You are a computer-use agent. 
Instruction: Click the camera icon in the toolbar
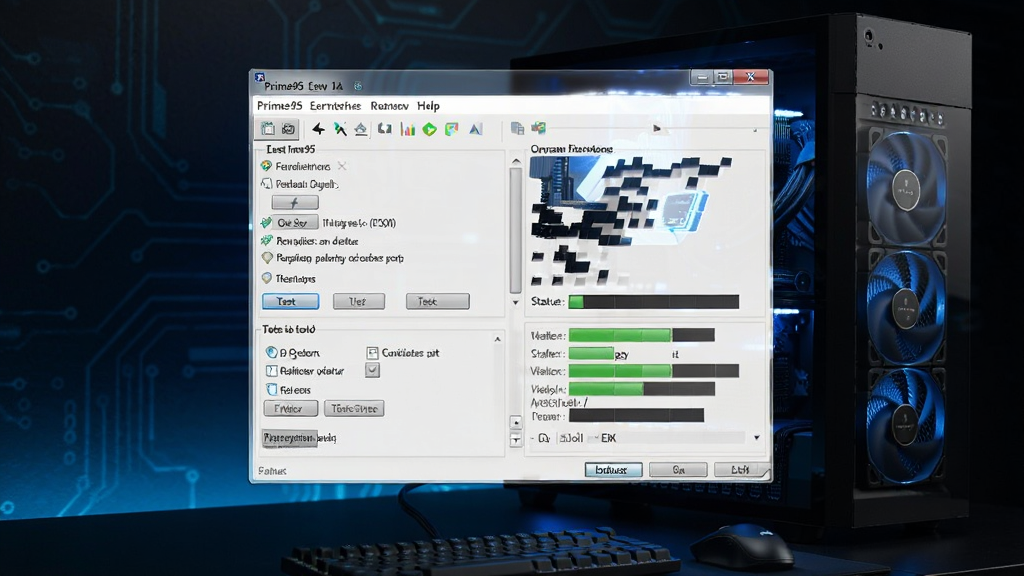[289, 129]
